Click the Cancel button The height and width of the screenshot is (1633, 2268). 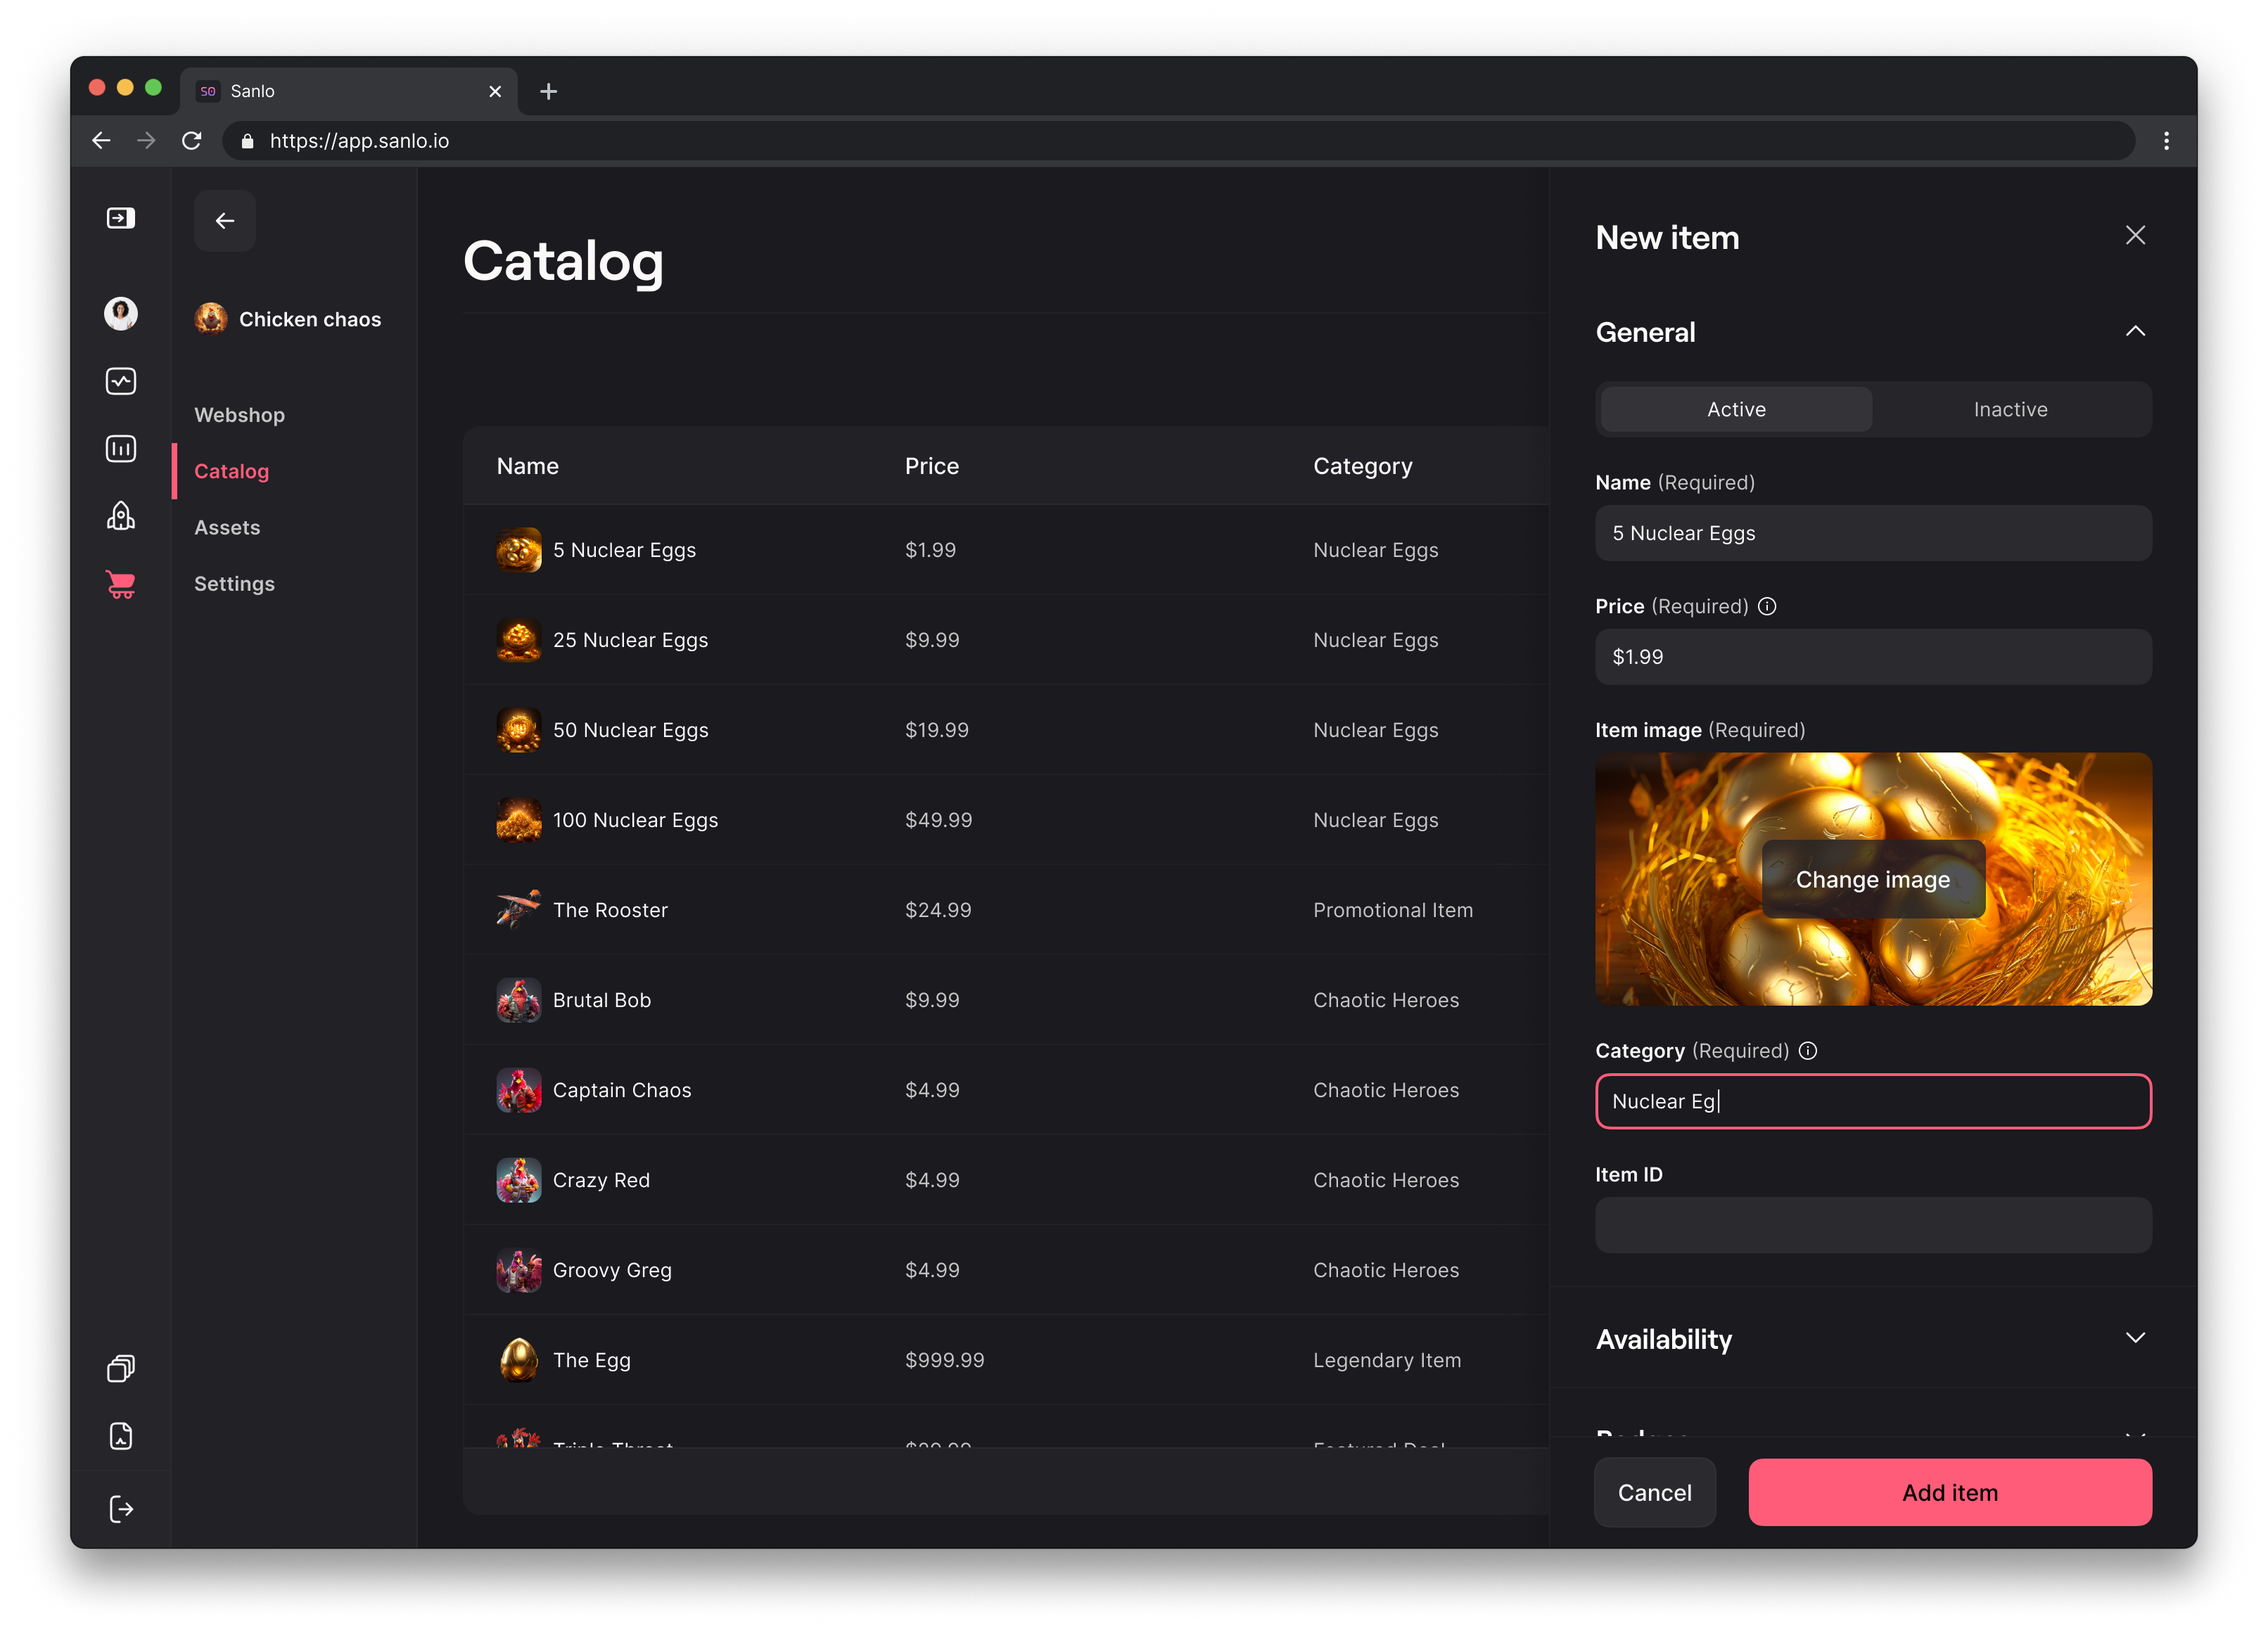pyautogui.click(x=1652, y=1492)
